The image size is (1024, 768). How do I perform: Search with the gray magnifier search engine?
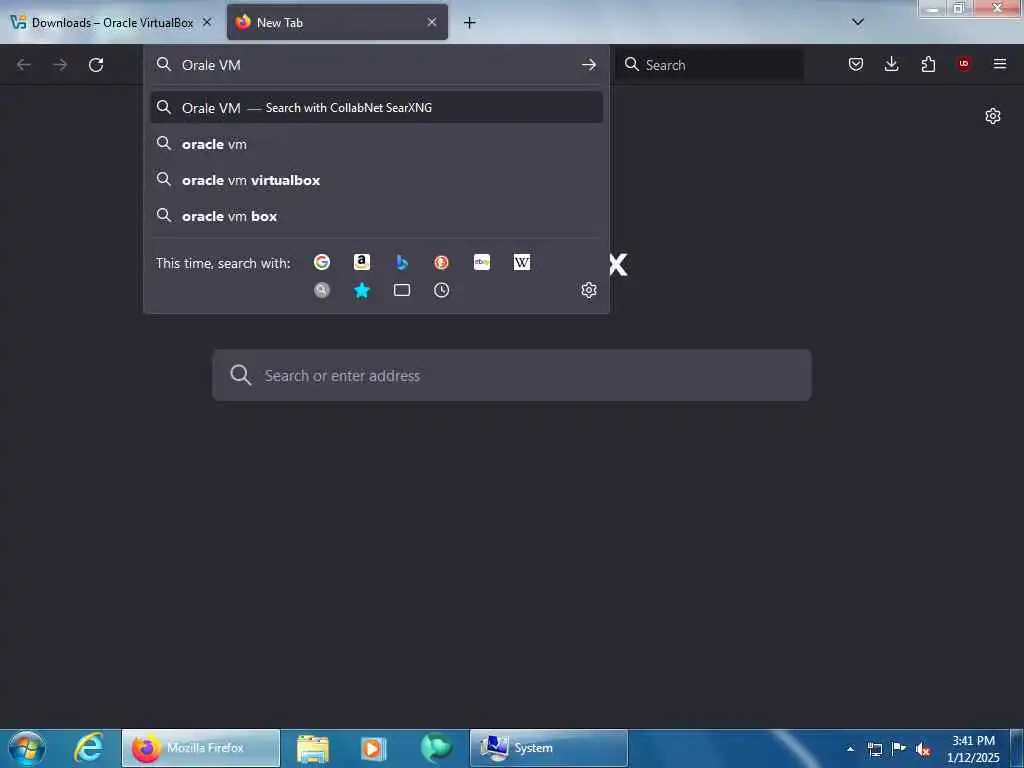point(321,290)
